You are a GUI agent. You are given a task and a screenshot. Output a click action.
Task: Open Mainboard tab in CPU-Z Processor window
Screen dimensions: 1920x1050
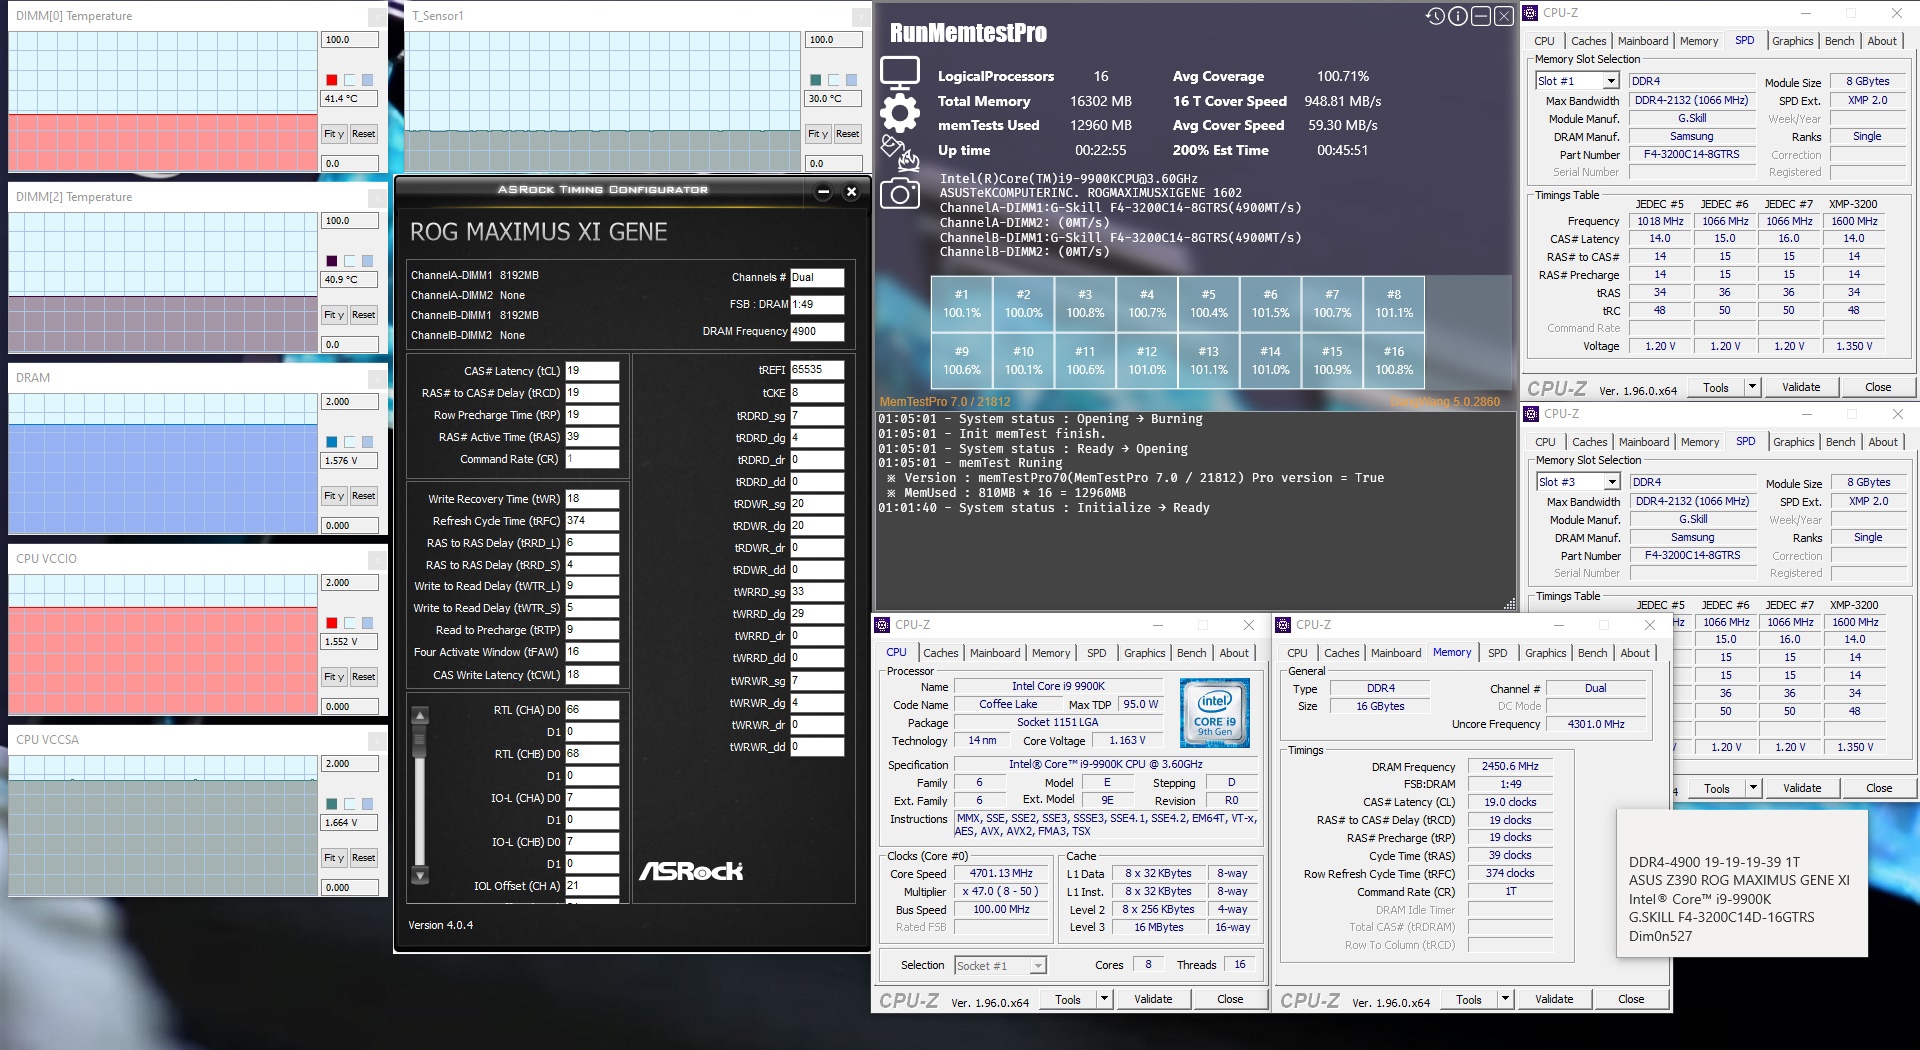tap(995, 653)
